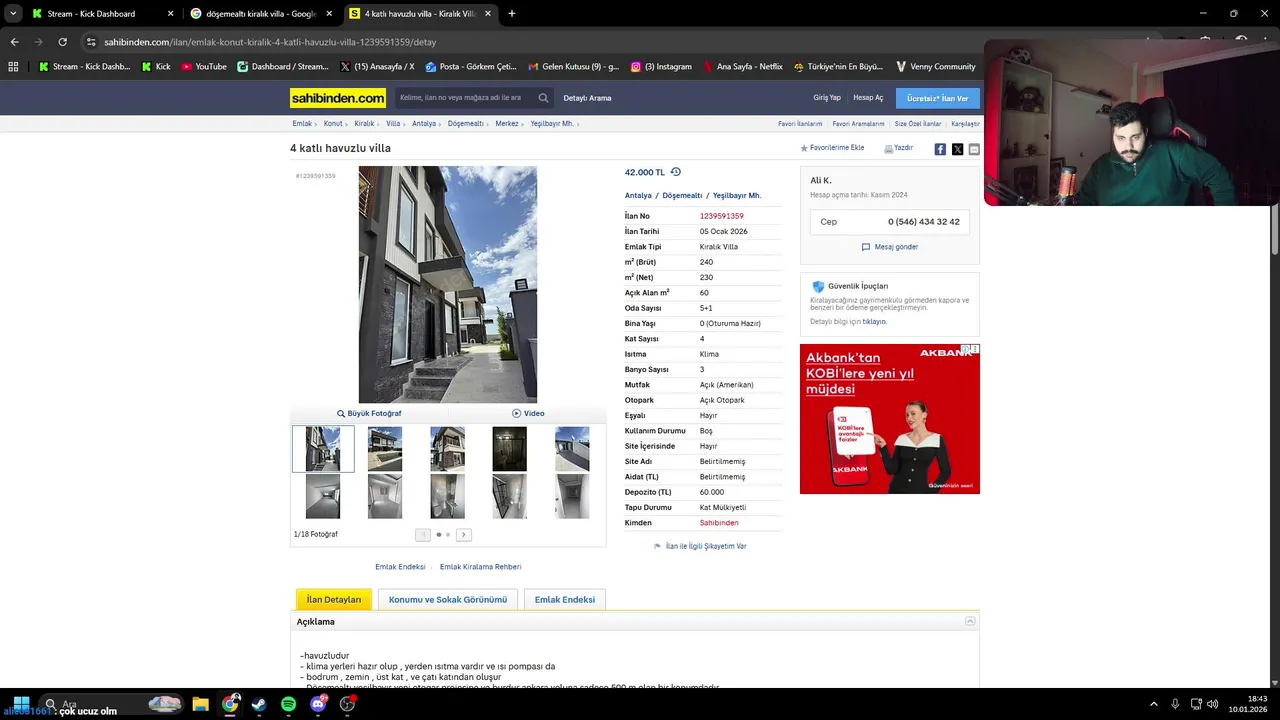
Task: Open Gelen Kutusu Gmail bookmark
Action: point(573,67)
